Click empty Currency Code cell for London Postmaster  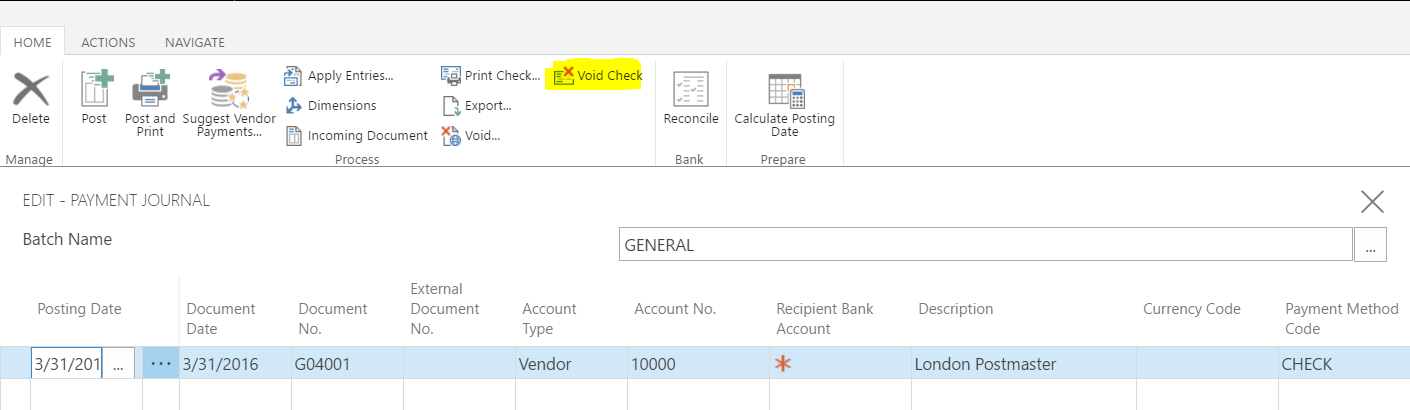point(1207,364)
